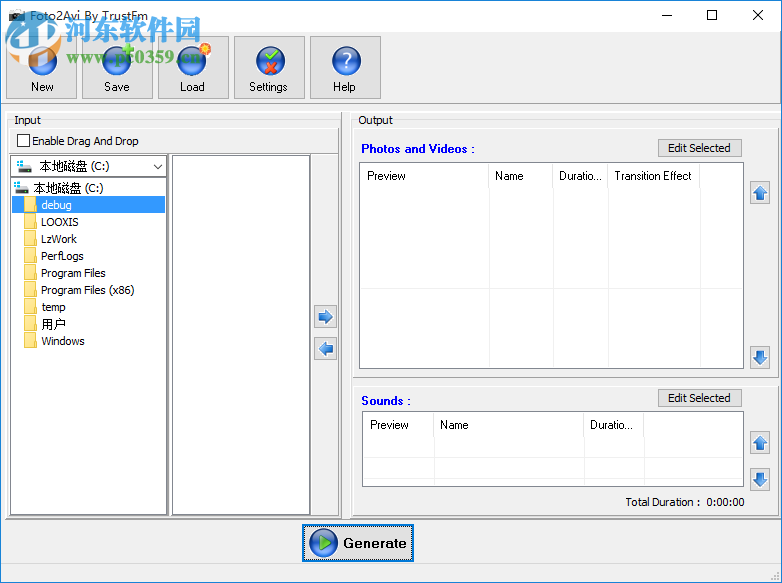Click Name column header in Sounds list

pos(509,425)
